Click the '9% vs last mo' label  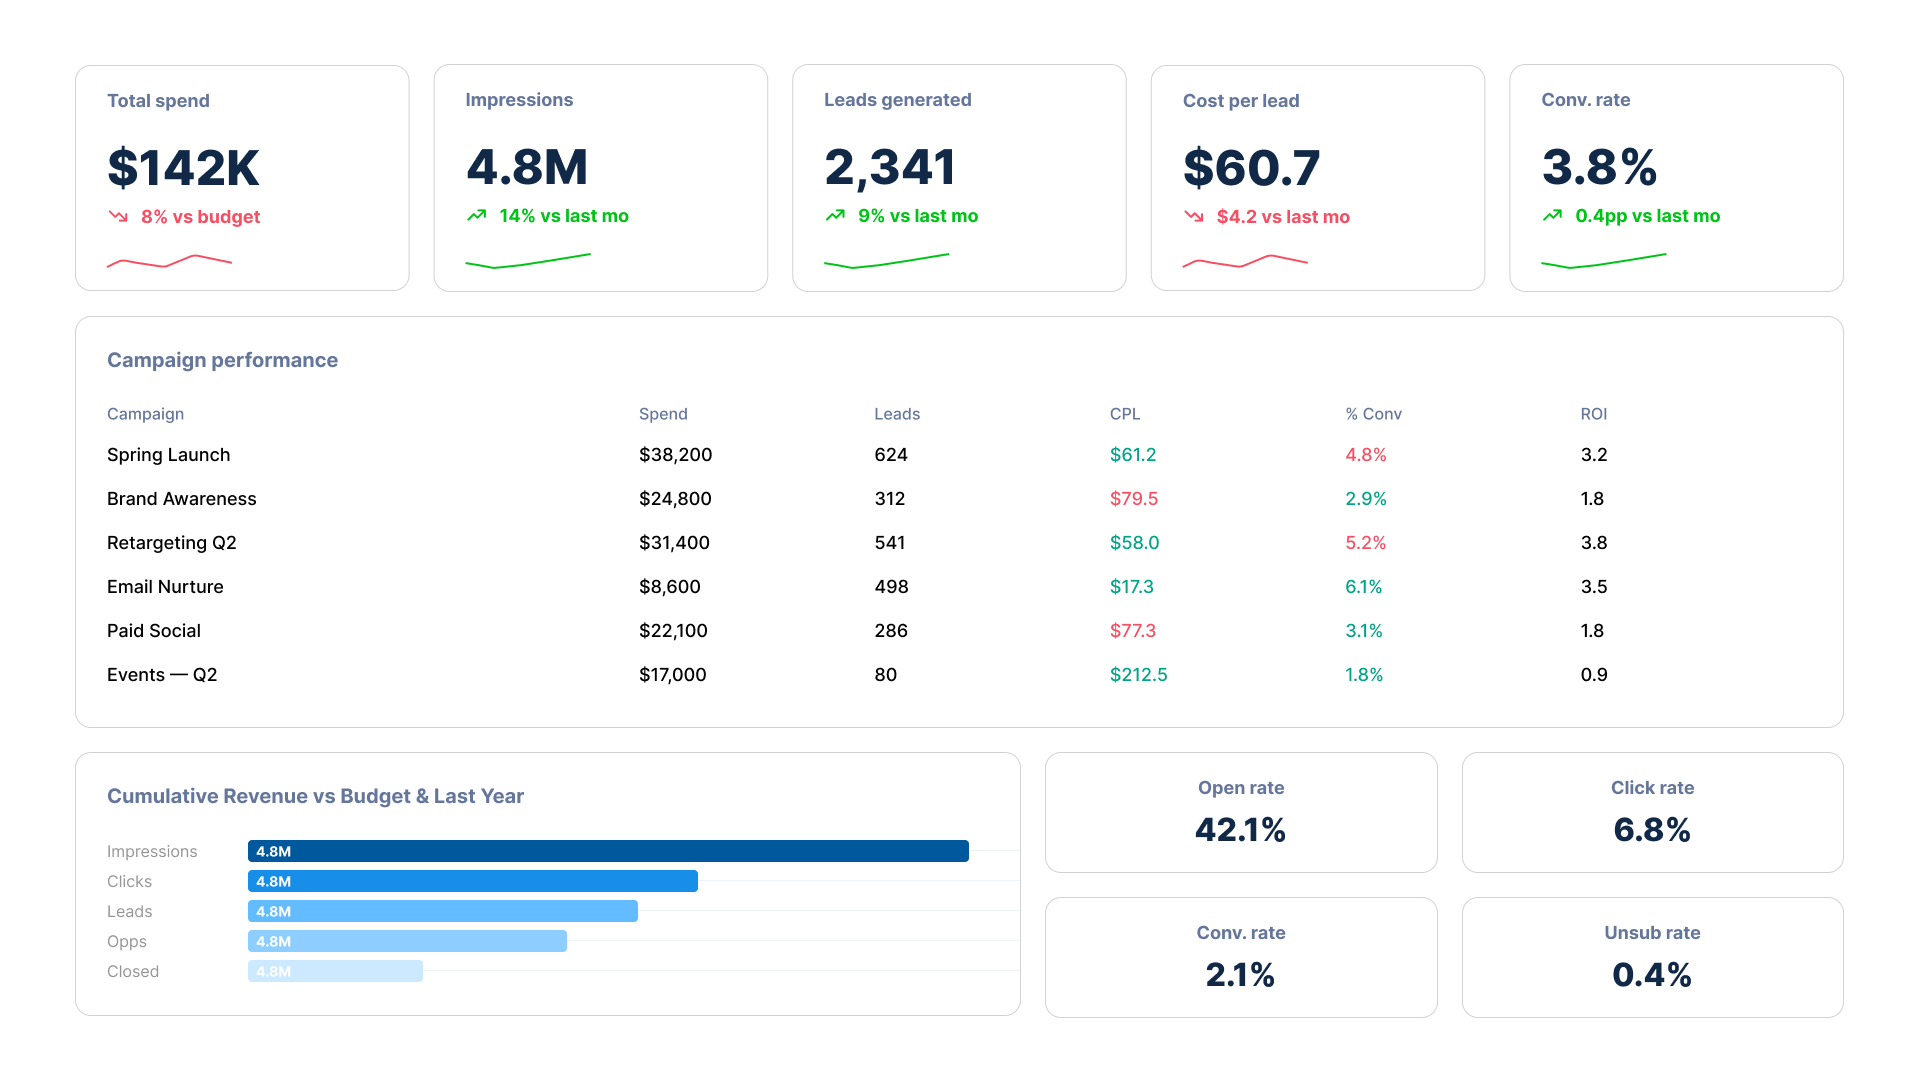(x=918, y=216)
